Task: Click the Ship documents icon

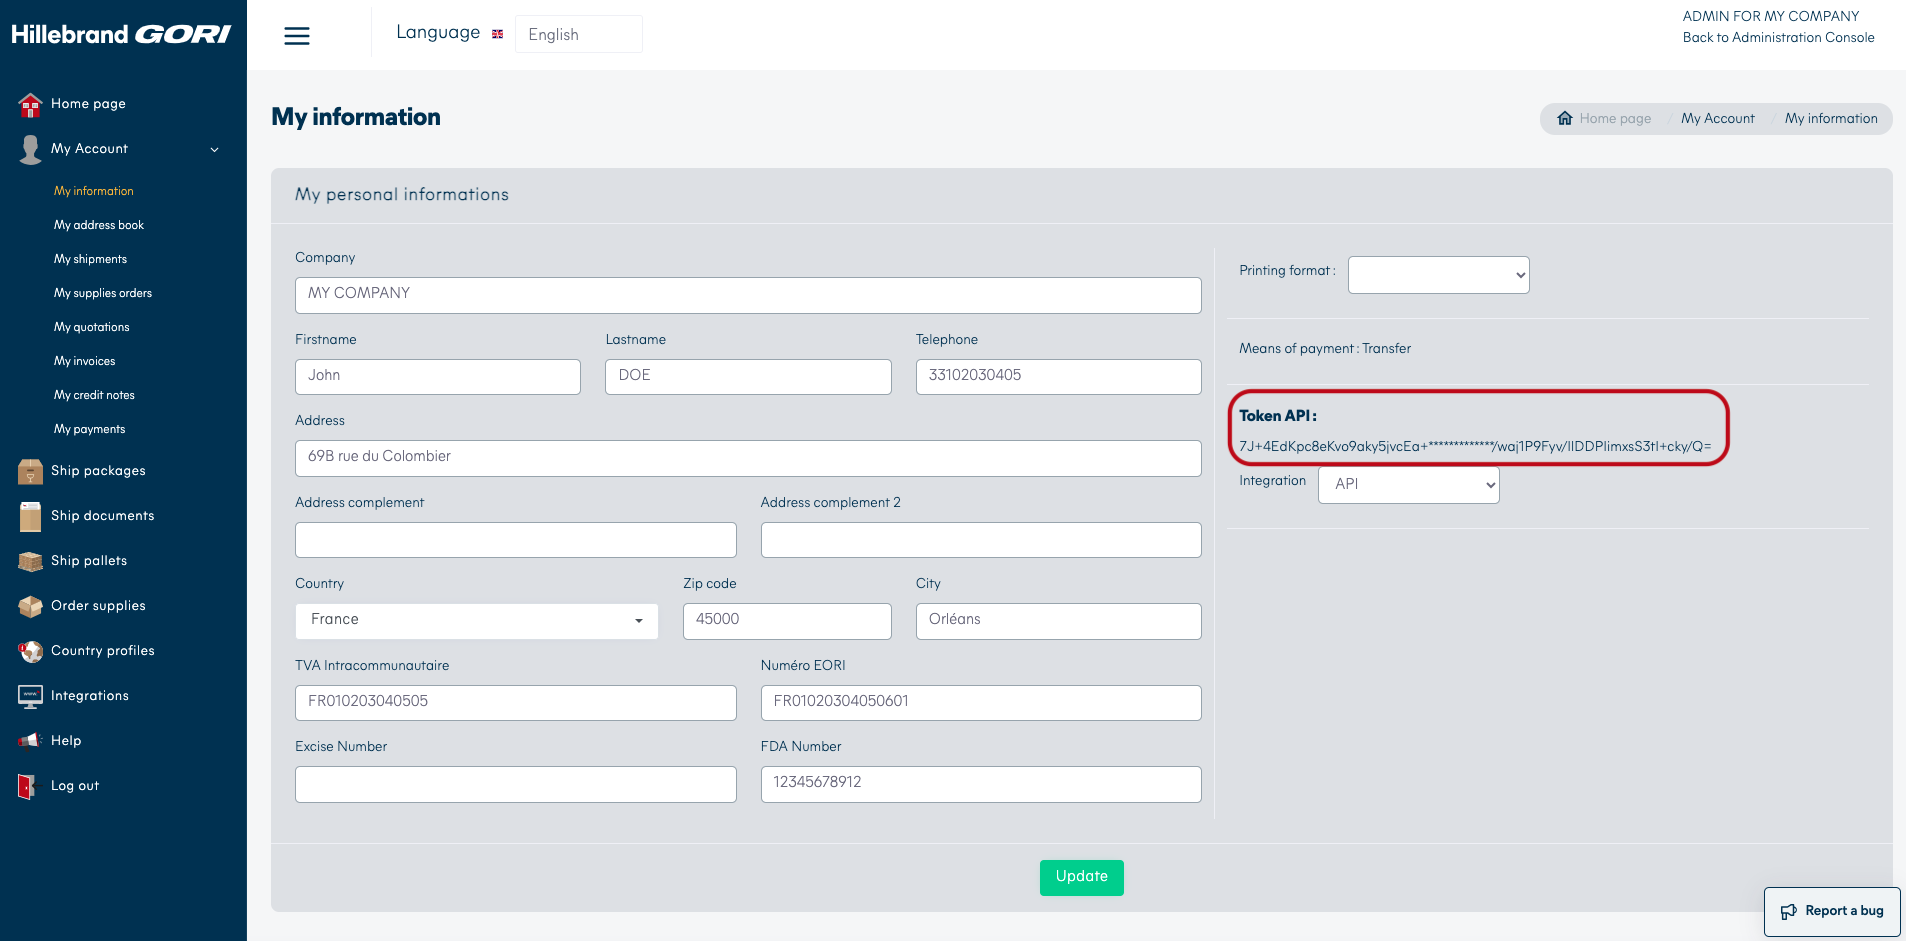Action: (30, 516)
